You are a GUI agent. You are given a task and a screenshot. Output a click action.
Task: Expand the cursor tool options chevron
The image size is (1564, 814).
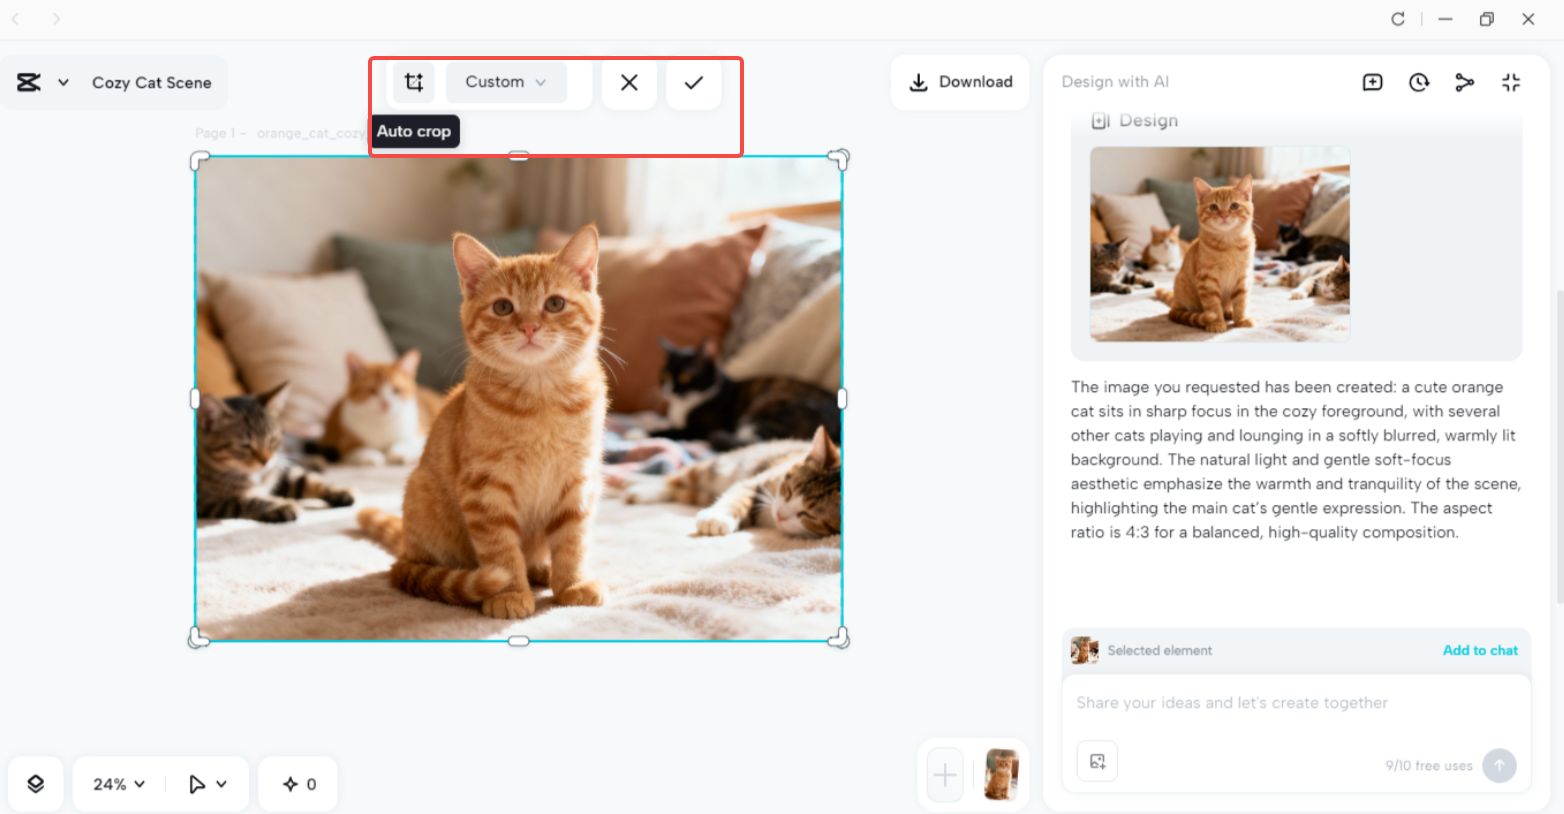tap(218, 784)
